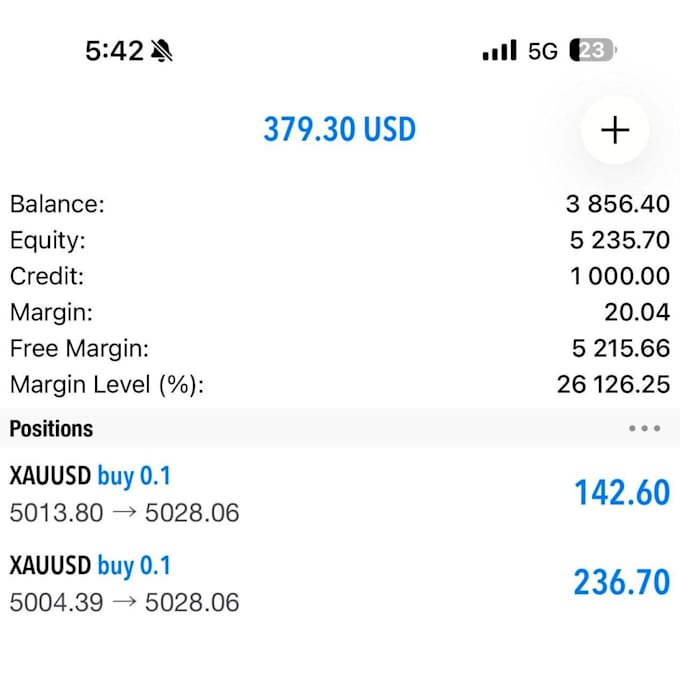680x686 pixels.
Task: Tap the battery indicator showing 23
Action: 593,50
